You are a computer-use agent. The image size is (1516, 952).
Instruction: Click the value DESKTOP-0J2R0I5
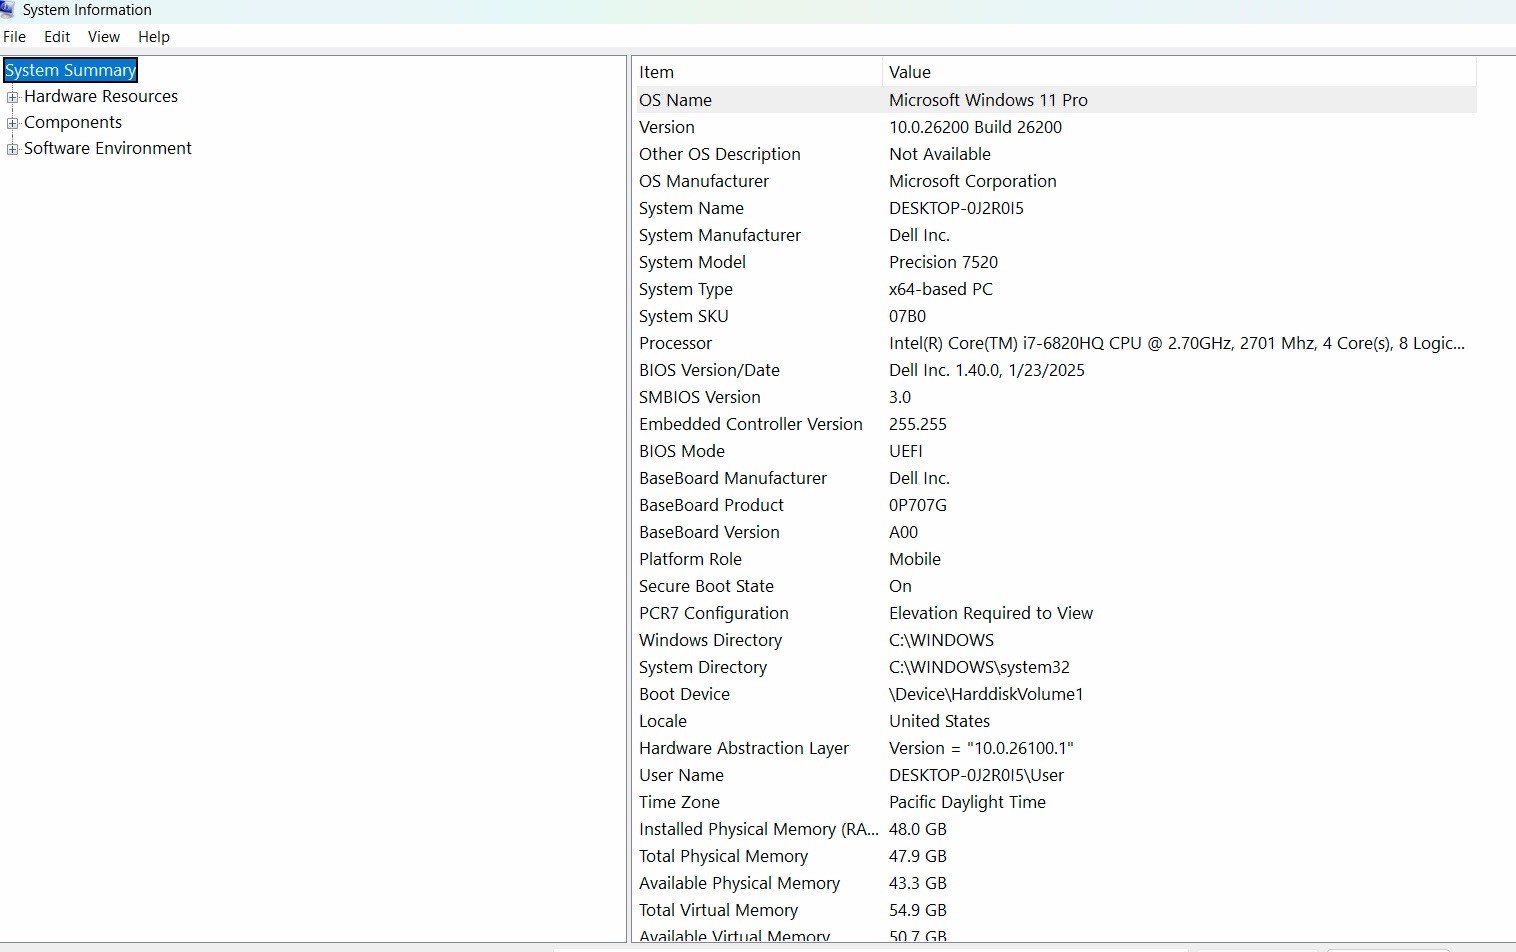pyautogui.click(x=956, y=208)
